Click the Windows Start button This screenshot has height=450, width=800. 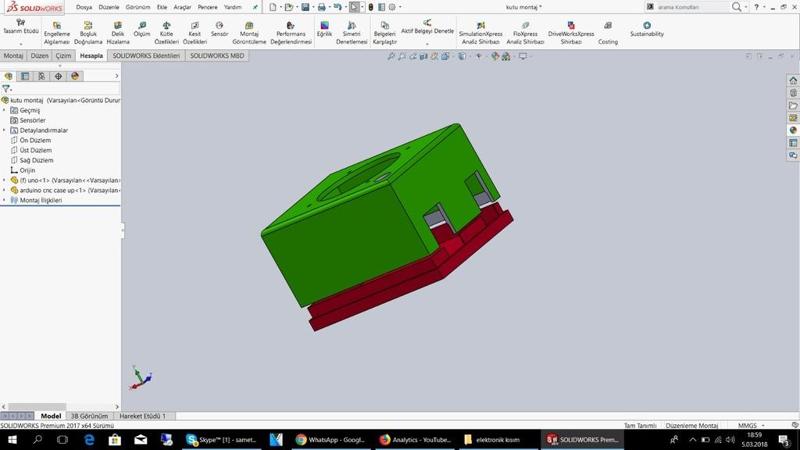(12, 439)
